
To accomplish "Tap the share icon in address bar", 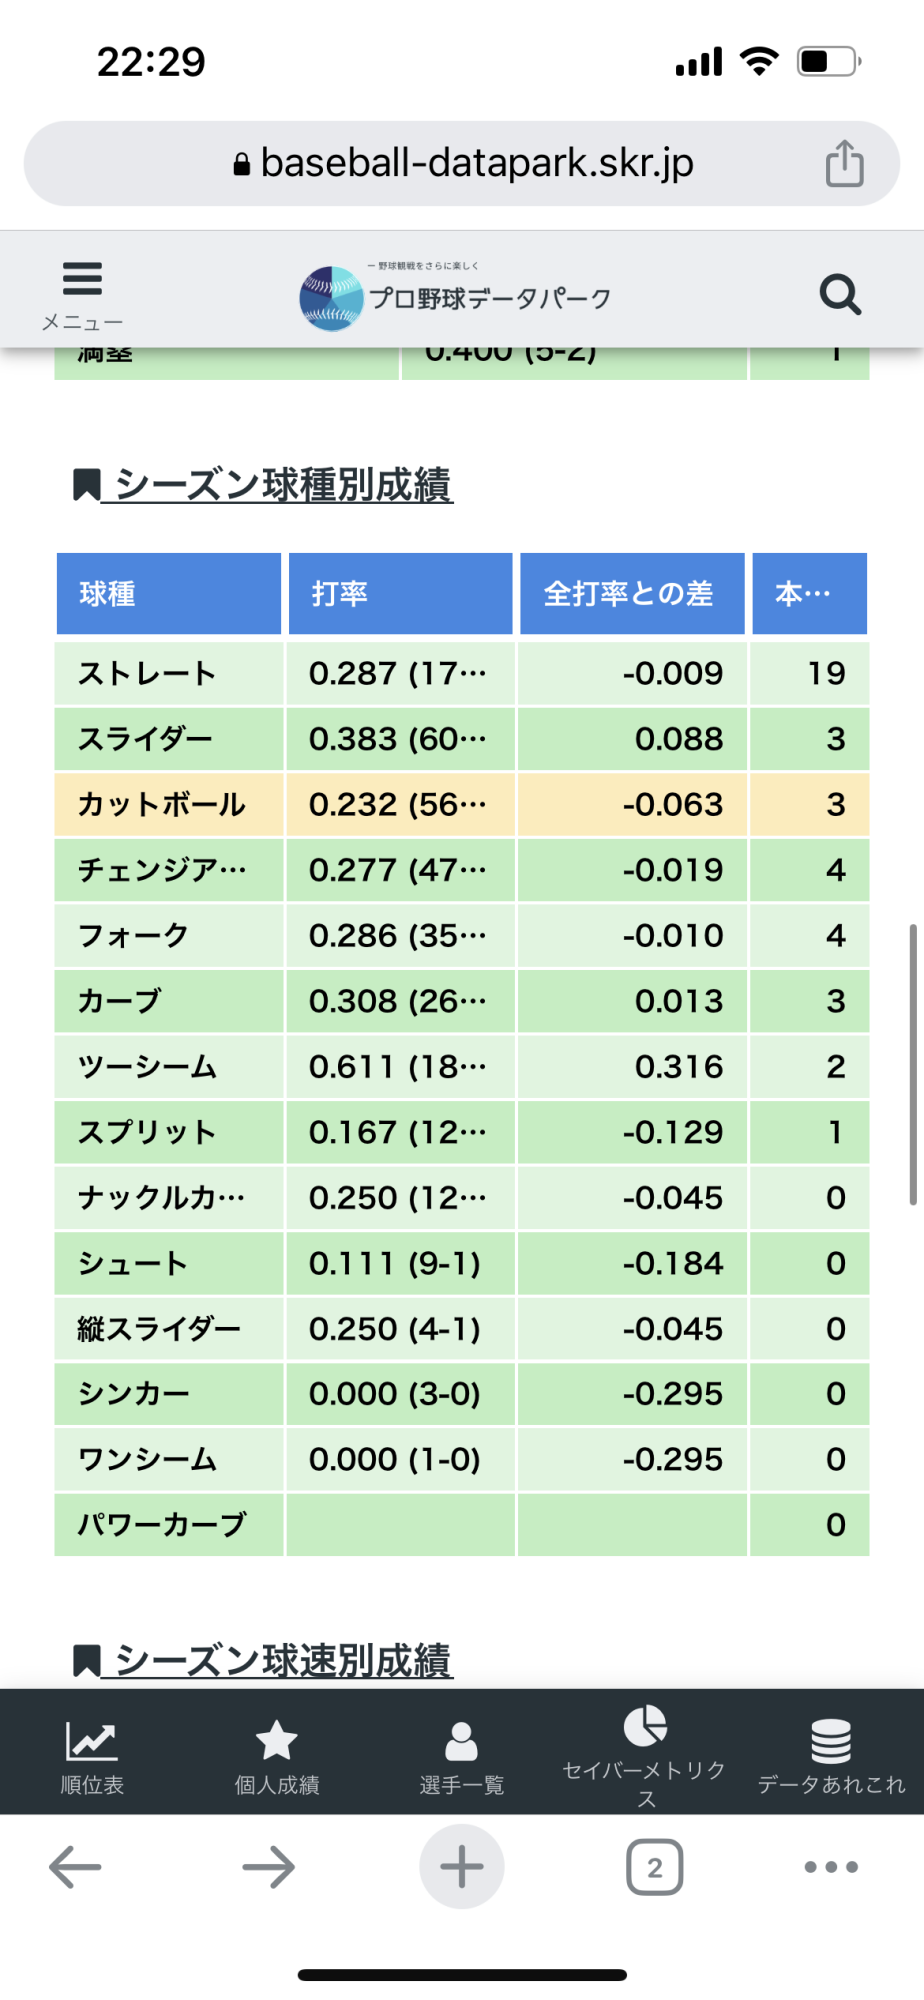I will click(844, 163).
